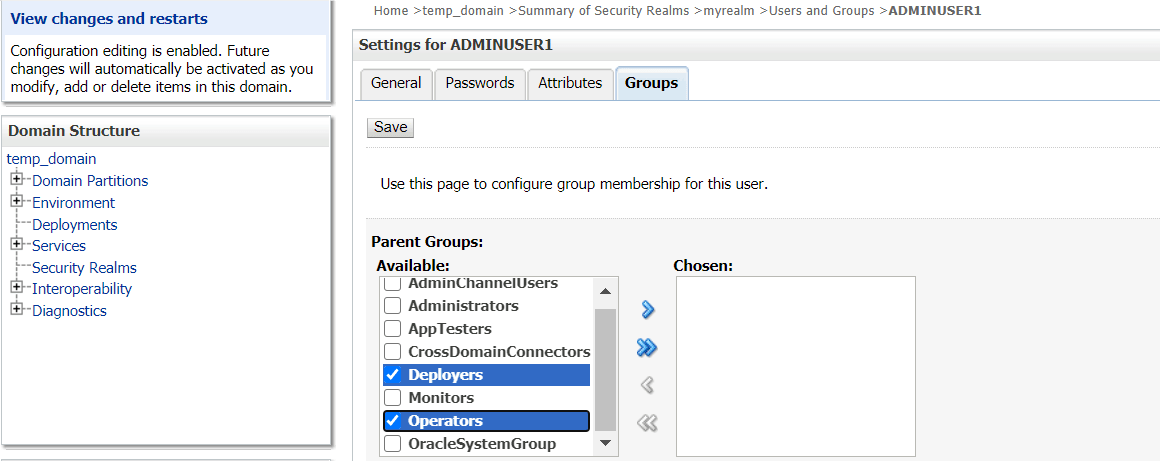
Task: Expand the Diagnostics tree node
Action: (16, 309)
